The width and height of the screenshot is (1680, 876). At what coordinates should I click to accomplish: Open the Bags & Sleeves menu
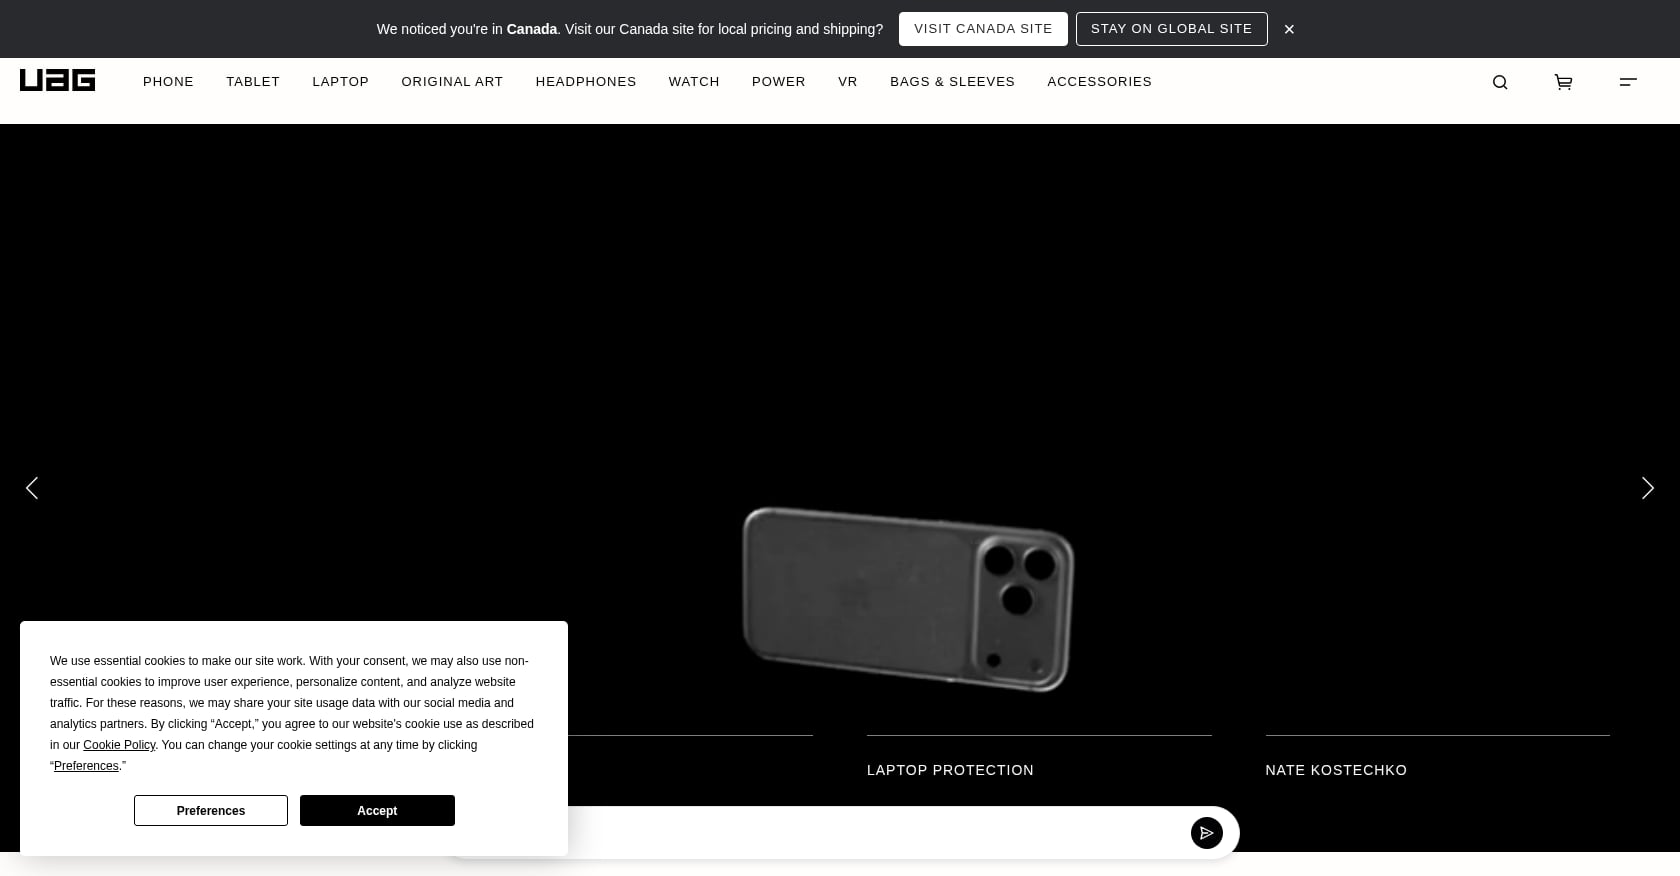click(952, 82)
